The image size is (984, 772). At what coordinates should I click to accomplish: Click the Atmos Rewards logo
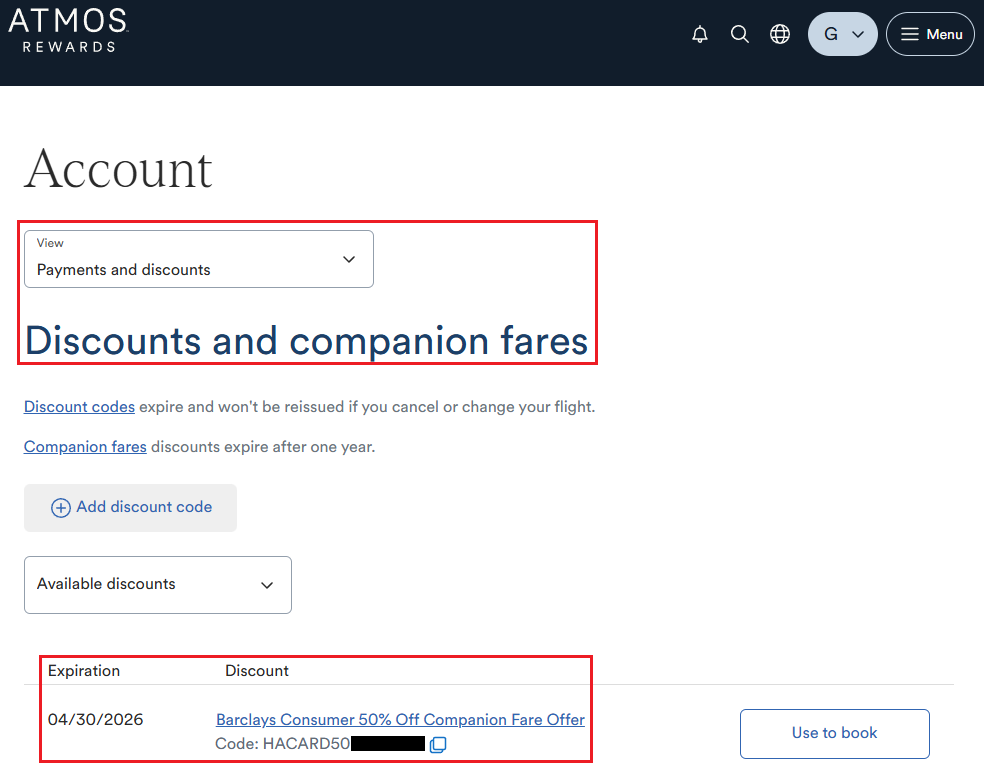click(68, 30)
